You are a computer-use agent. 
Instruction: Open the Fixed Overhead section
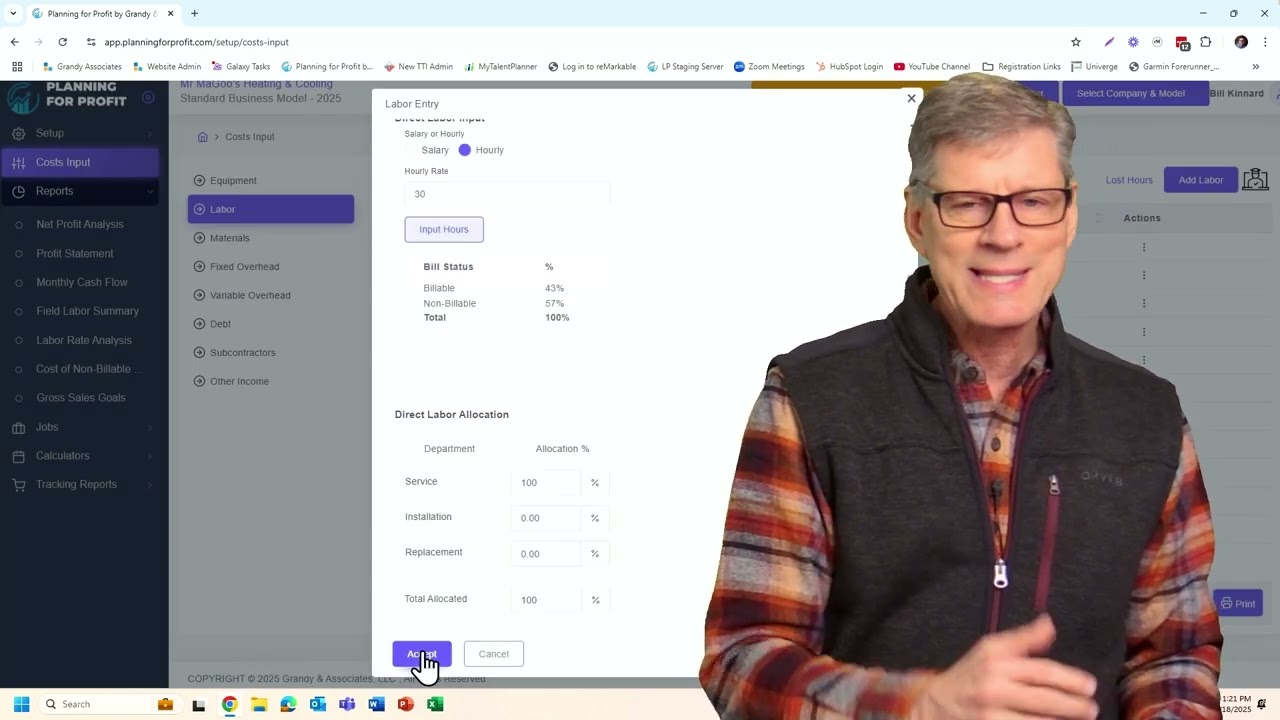click(271, 267)
